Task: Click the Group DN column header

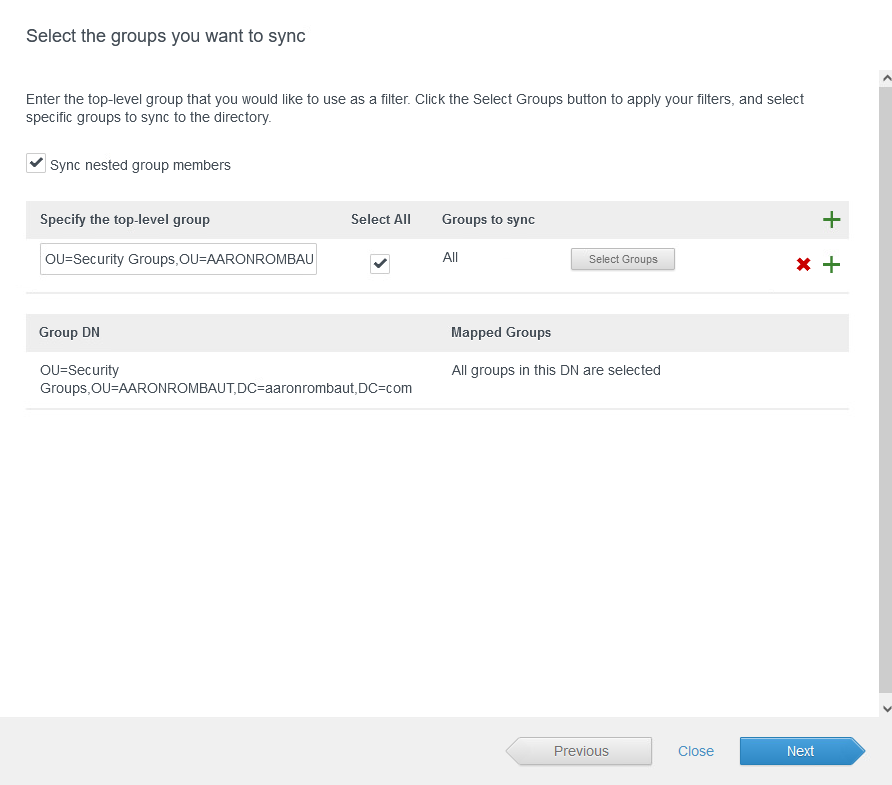Action: [x=70, y=332]
